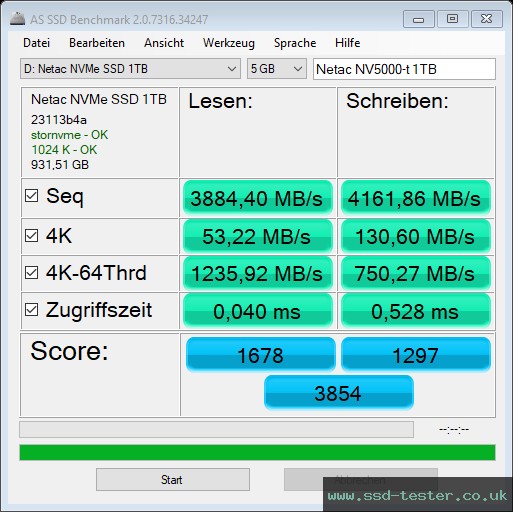Click write access time 0,528 ms
Screen dimensions: 513x512
pyautogui.click(x=416, y=311)
